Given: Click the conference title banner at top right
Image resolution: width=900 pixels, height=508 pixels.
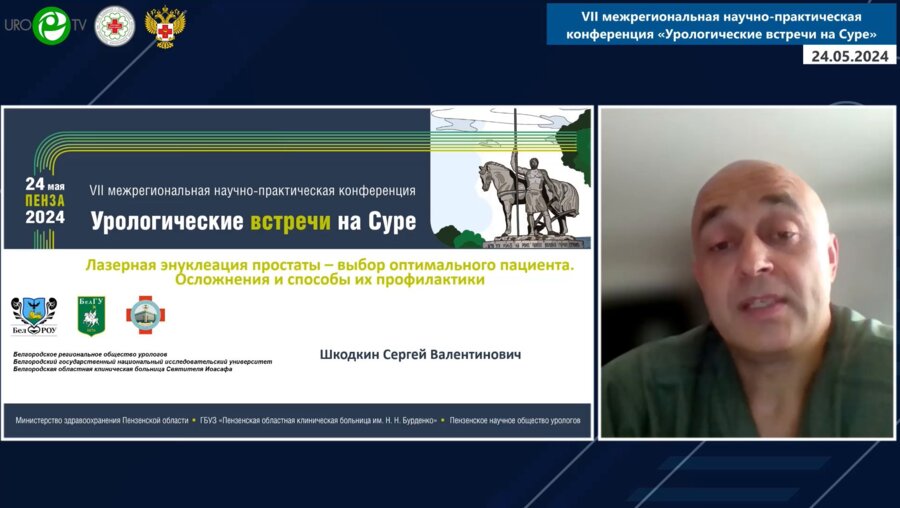Looking at the screenshot, I should 721,25.
